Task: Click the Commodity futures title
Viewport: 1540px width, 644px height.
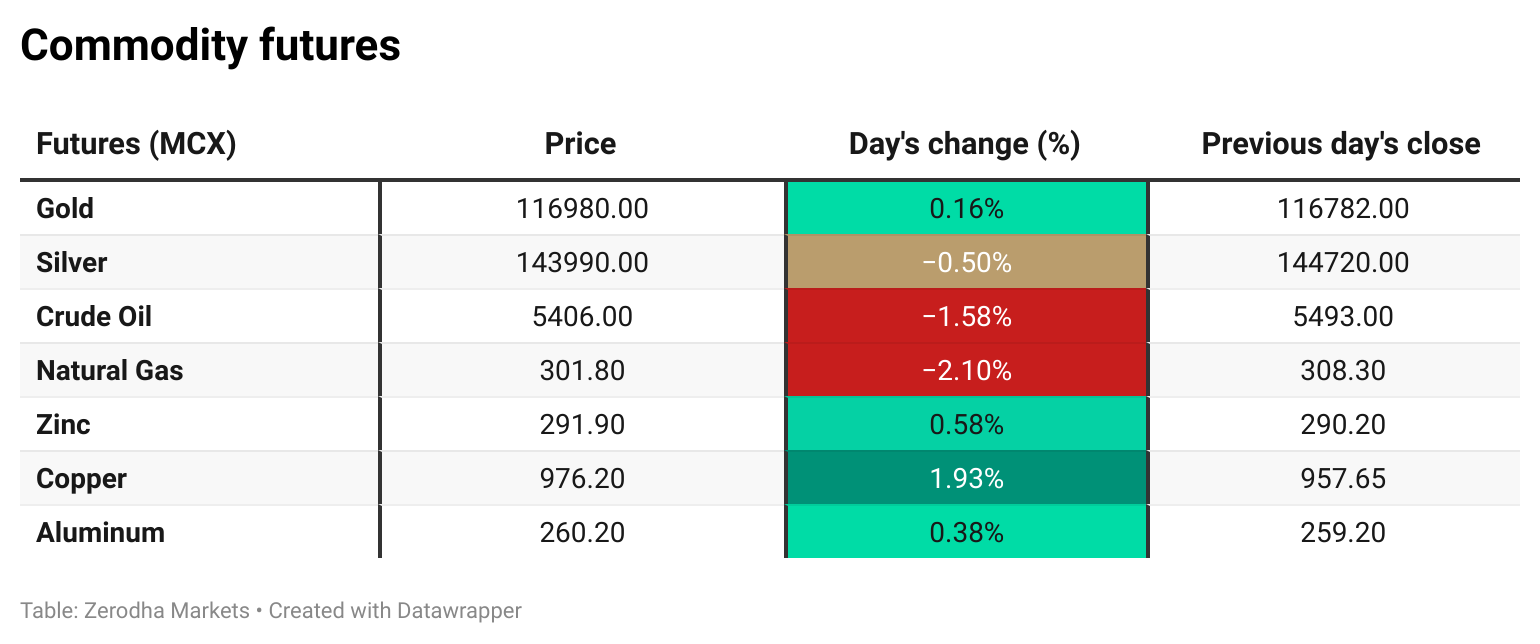Action: click(x=210, y=45)
